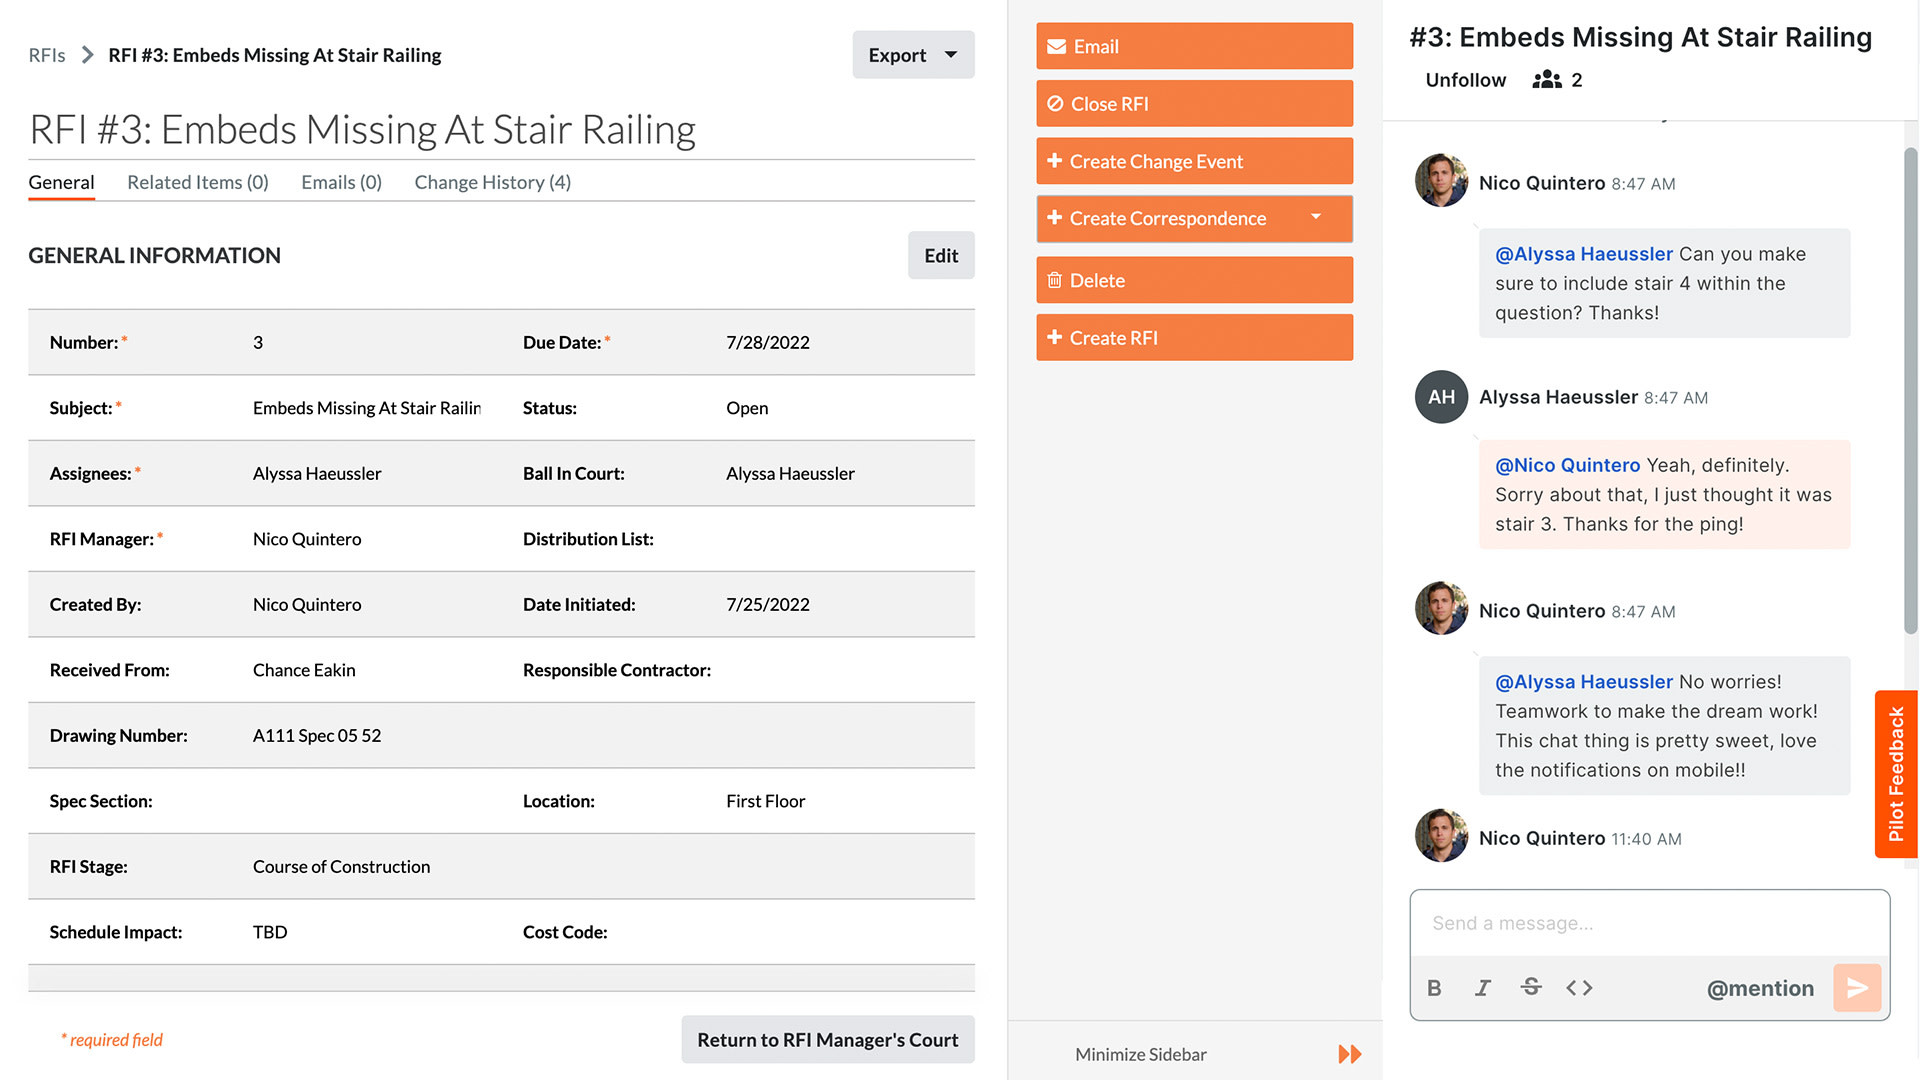Click Return to RFI Manager's Court button
Image resolution: width=1920 pixels, height=1080 pixels.
point(828,1040)
